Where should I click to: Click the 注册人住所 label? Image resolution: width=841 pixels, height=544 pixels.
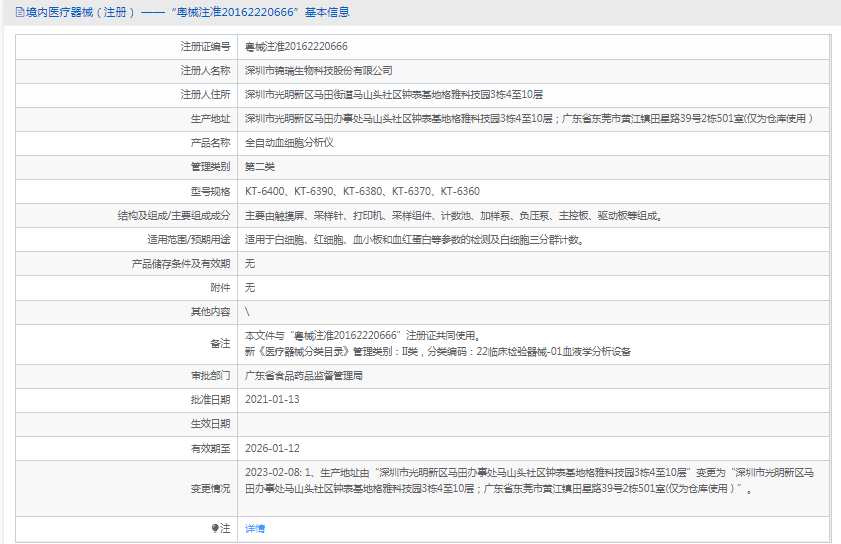point(205,95)
